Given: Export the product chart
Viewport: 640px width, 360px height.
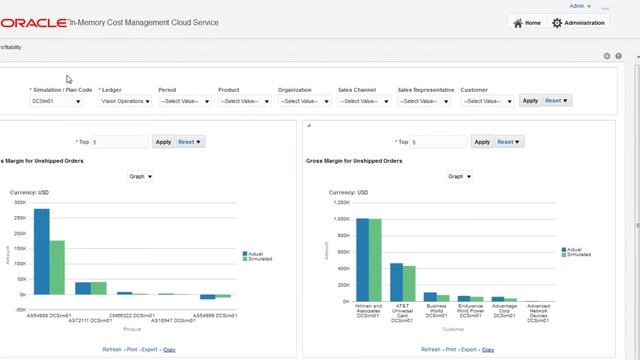Looking at the screenshot, I should [x=149, y=349].
